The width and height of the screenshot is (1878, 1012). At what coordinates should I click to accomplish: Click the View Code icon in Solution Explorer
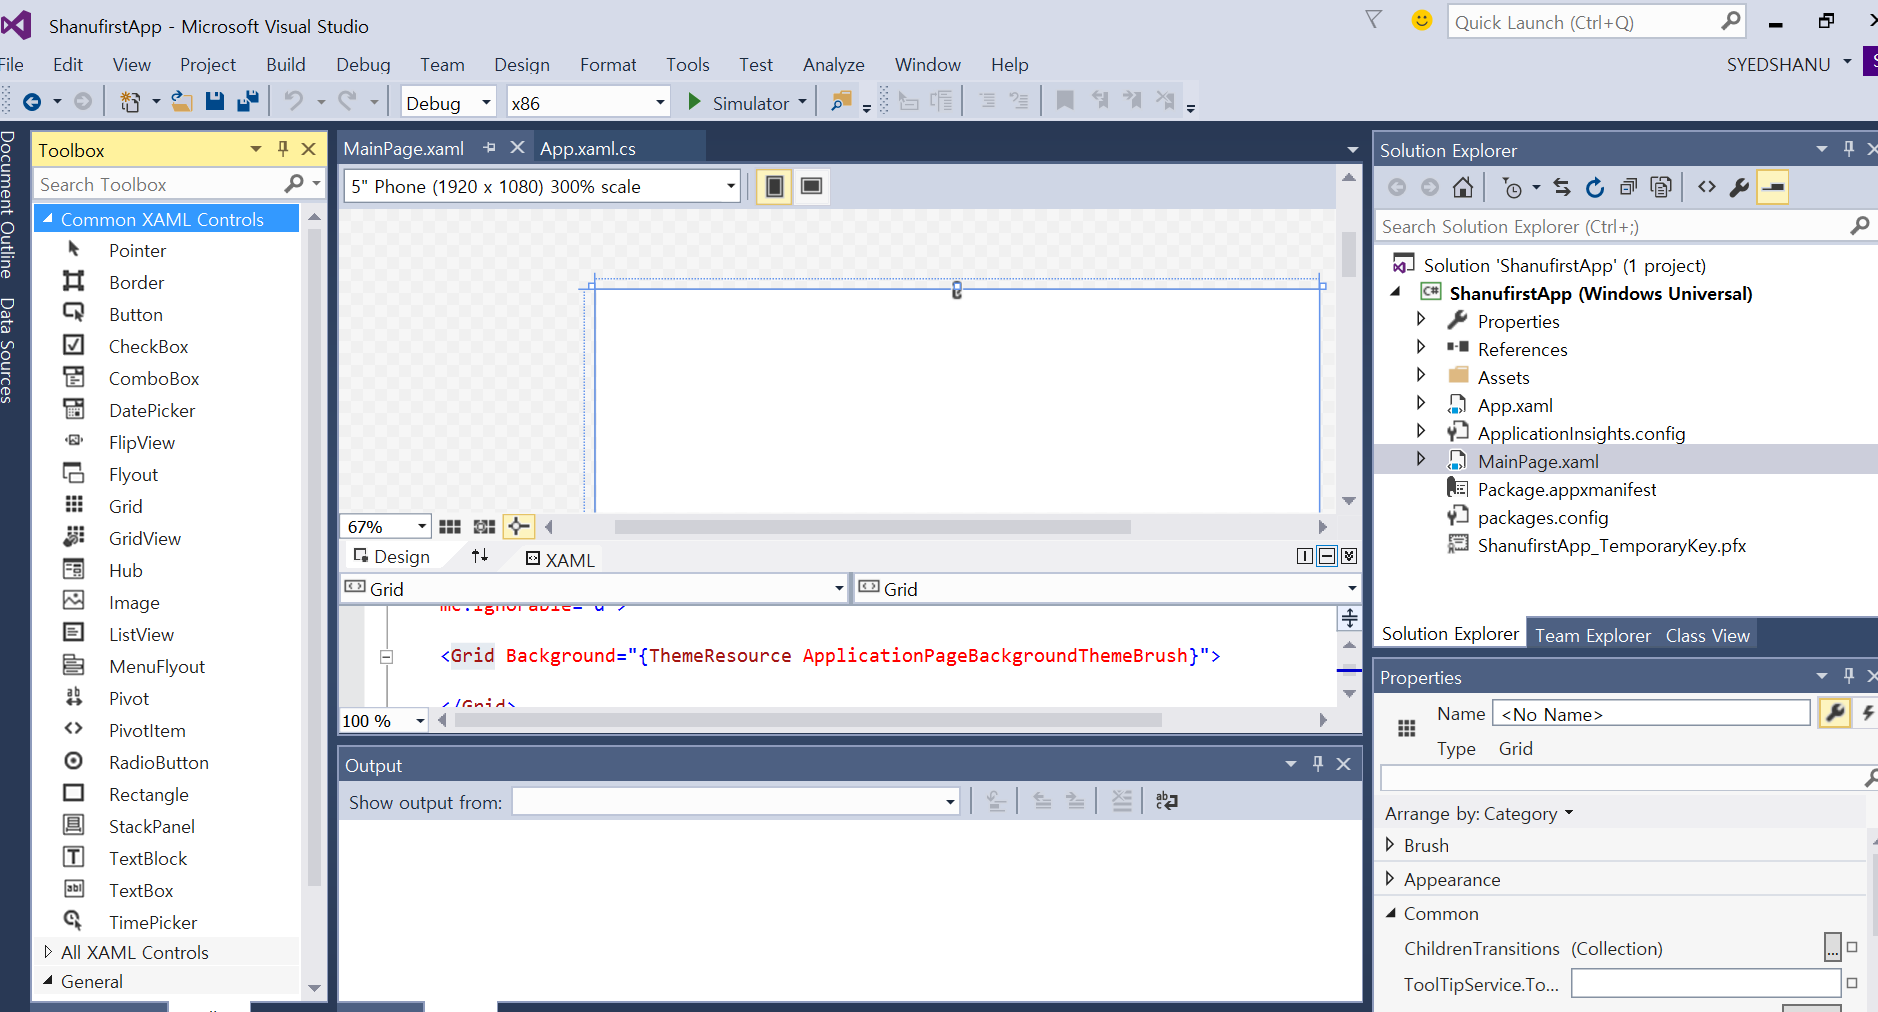[1707, 187]
